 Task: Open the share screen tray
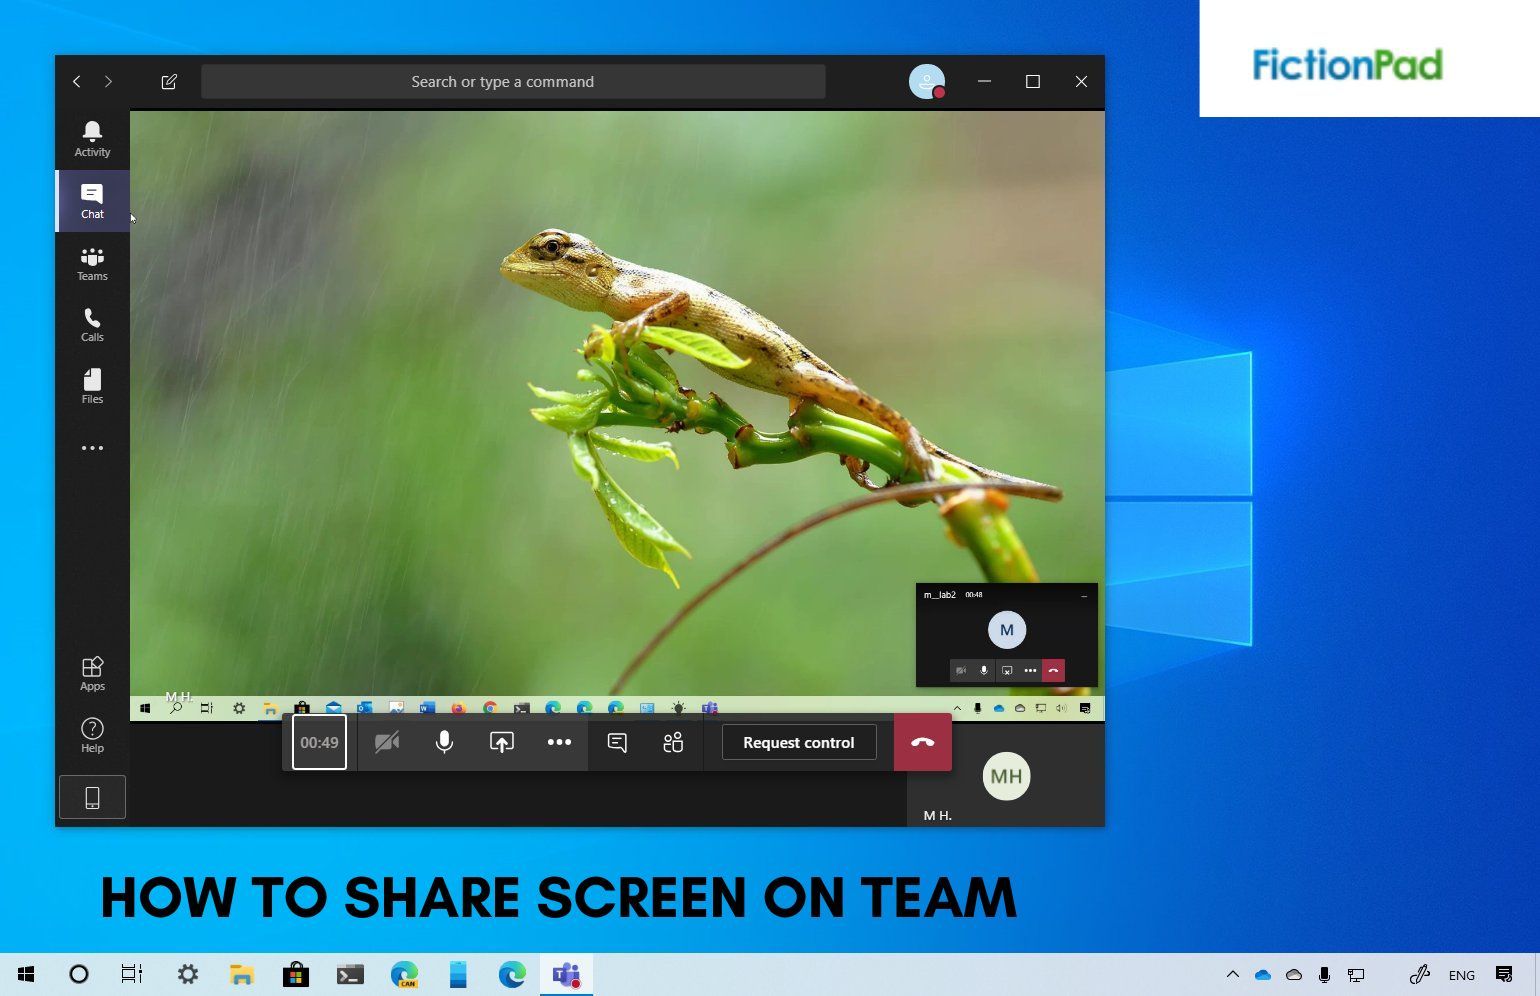coord(502,742)
